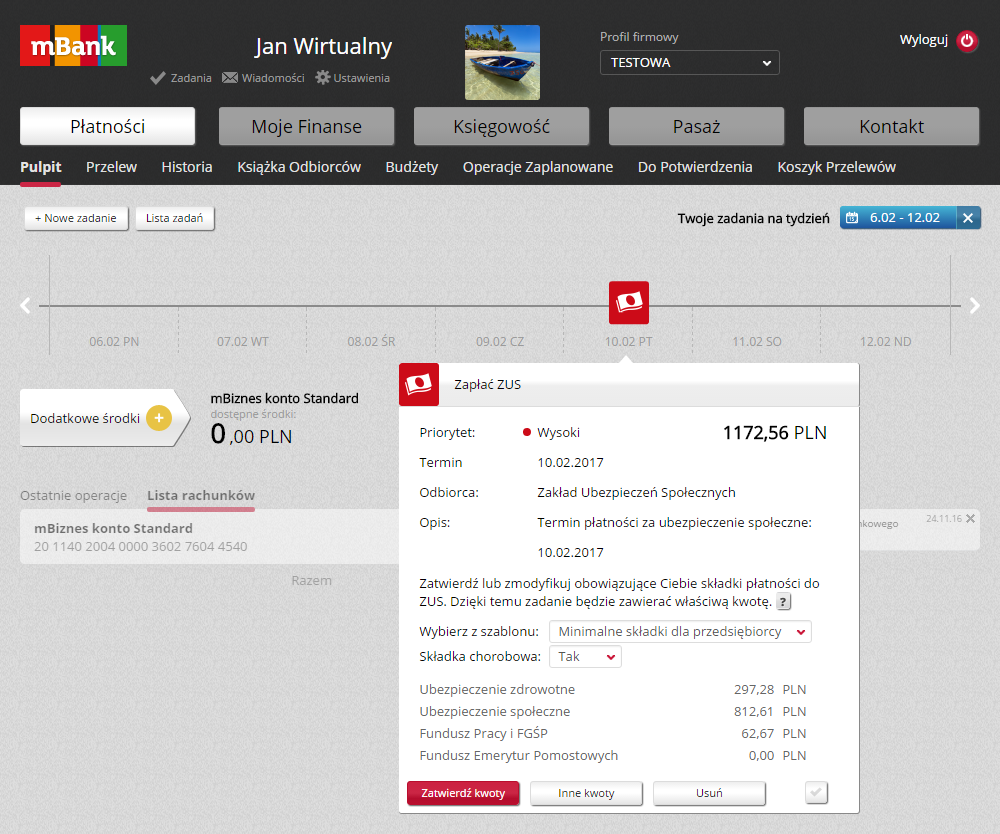This screenshot has height=834, width=1000.
Task: Click the Ubezpieczenie społeczne 812,61 value
Action: [x=754, y=712]
